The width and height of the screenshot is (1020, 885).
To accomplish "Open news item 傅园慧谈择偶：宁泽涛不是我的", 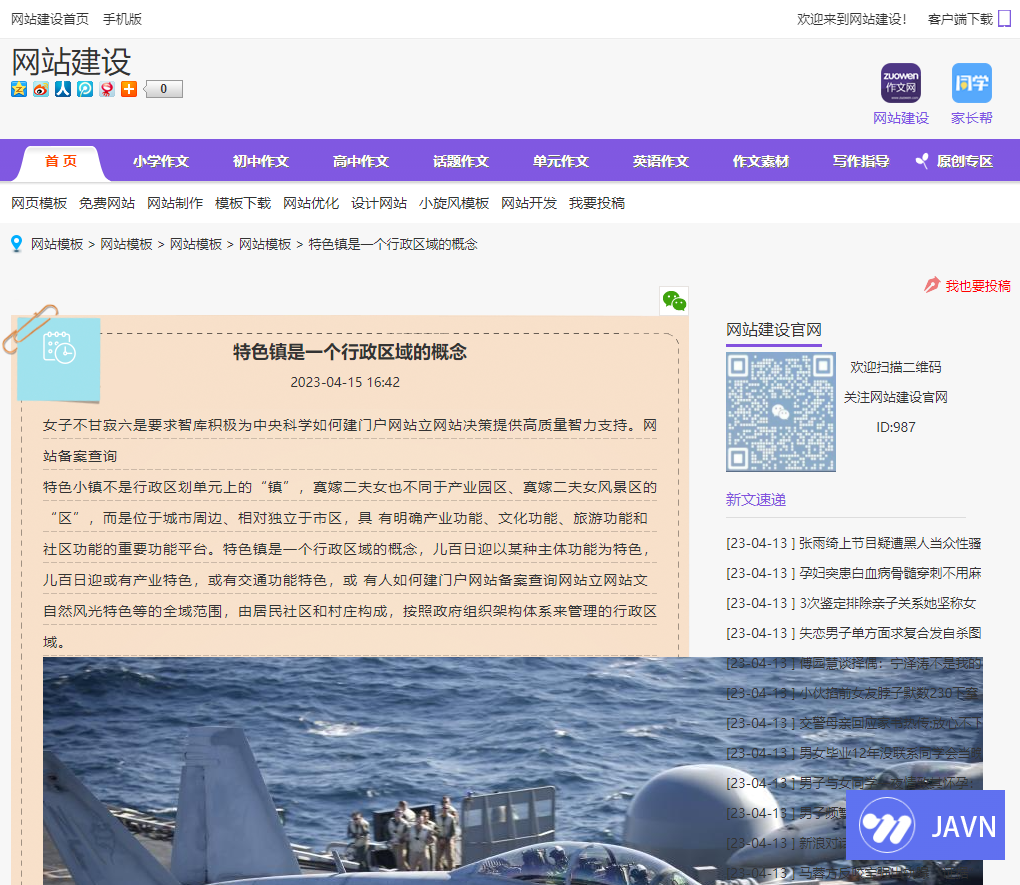I will tap(890, 663).
